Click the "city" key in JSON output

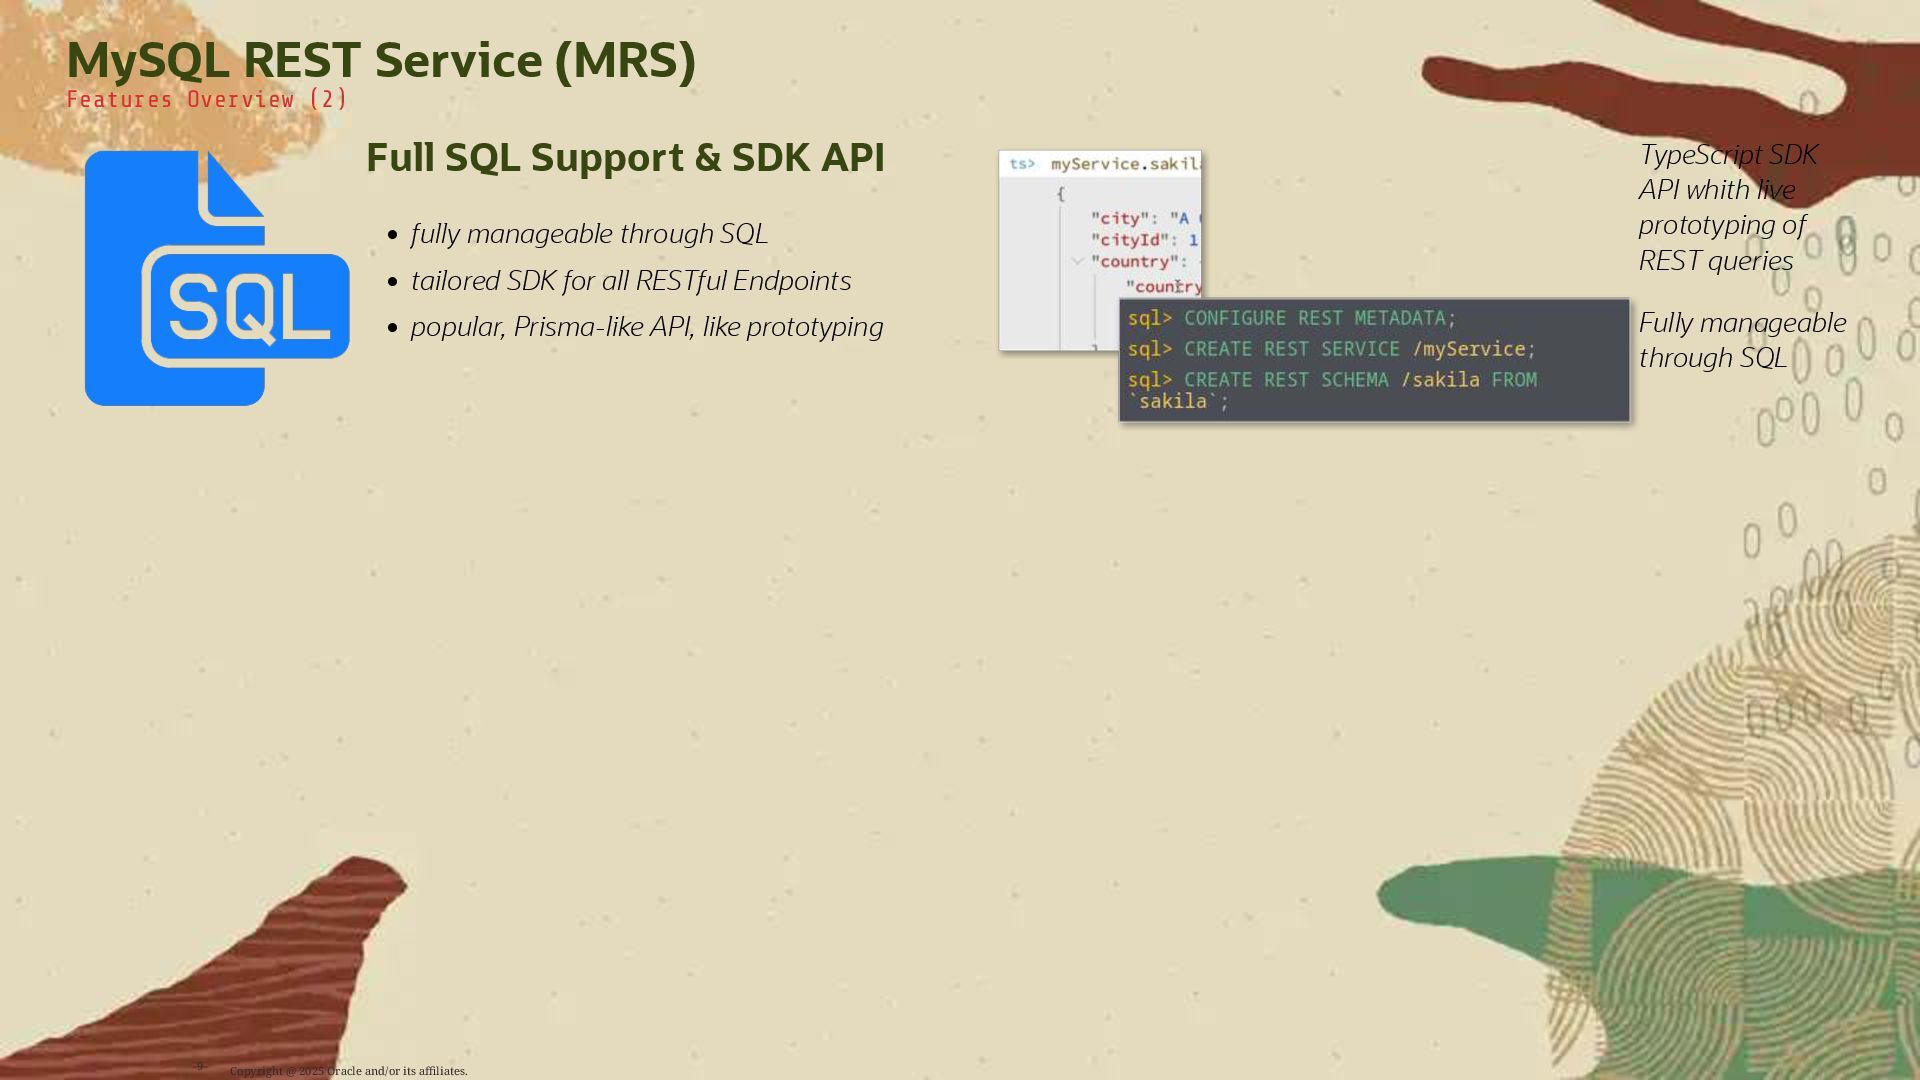1120,218
